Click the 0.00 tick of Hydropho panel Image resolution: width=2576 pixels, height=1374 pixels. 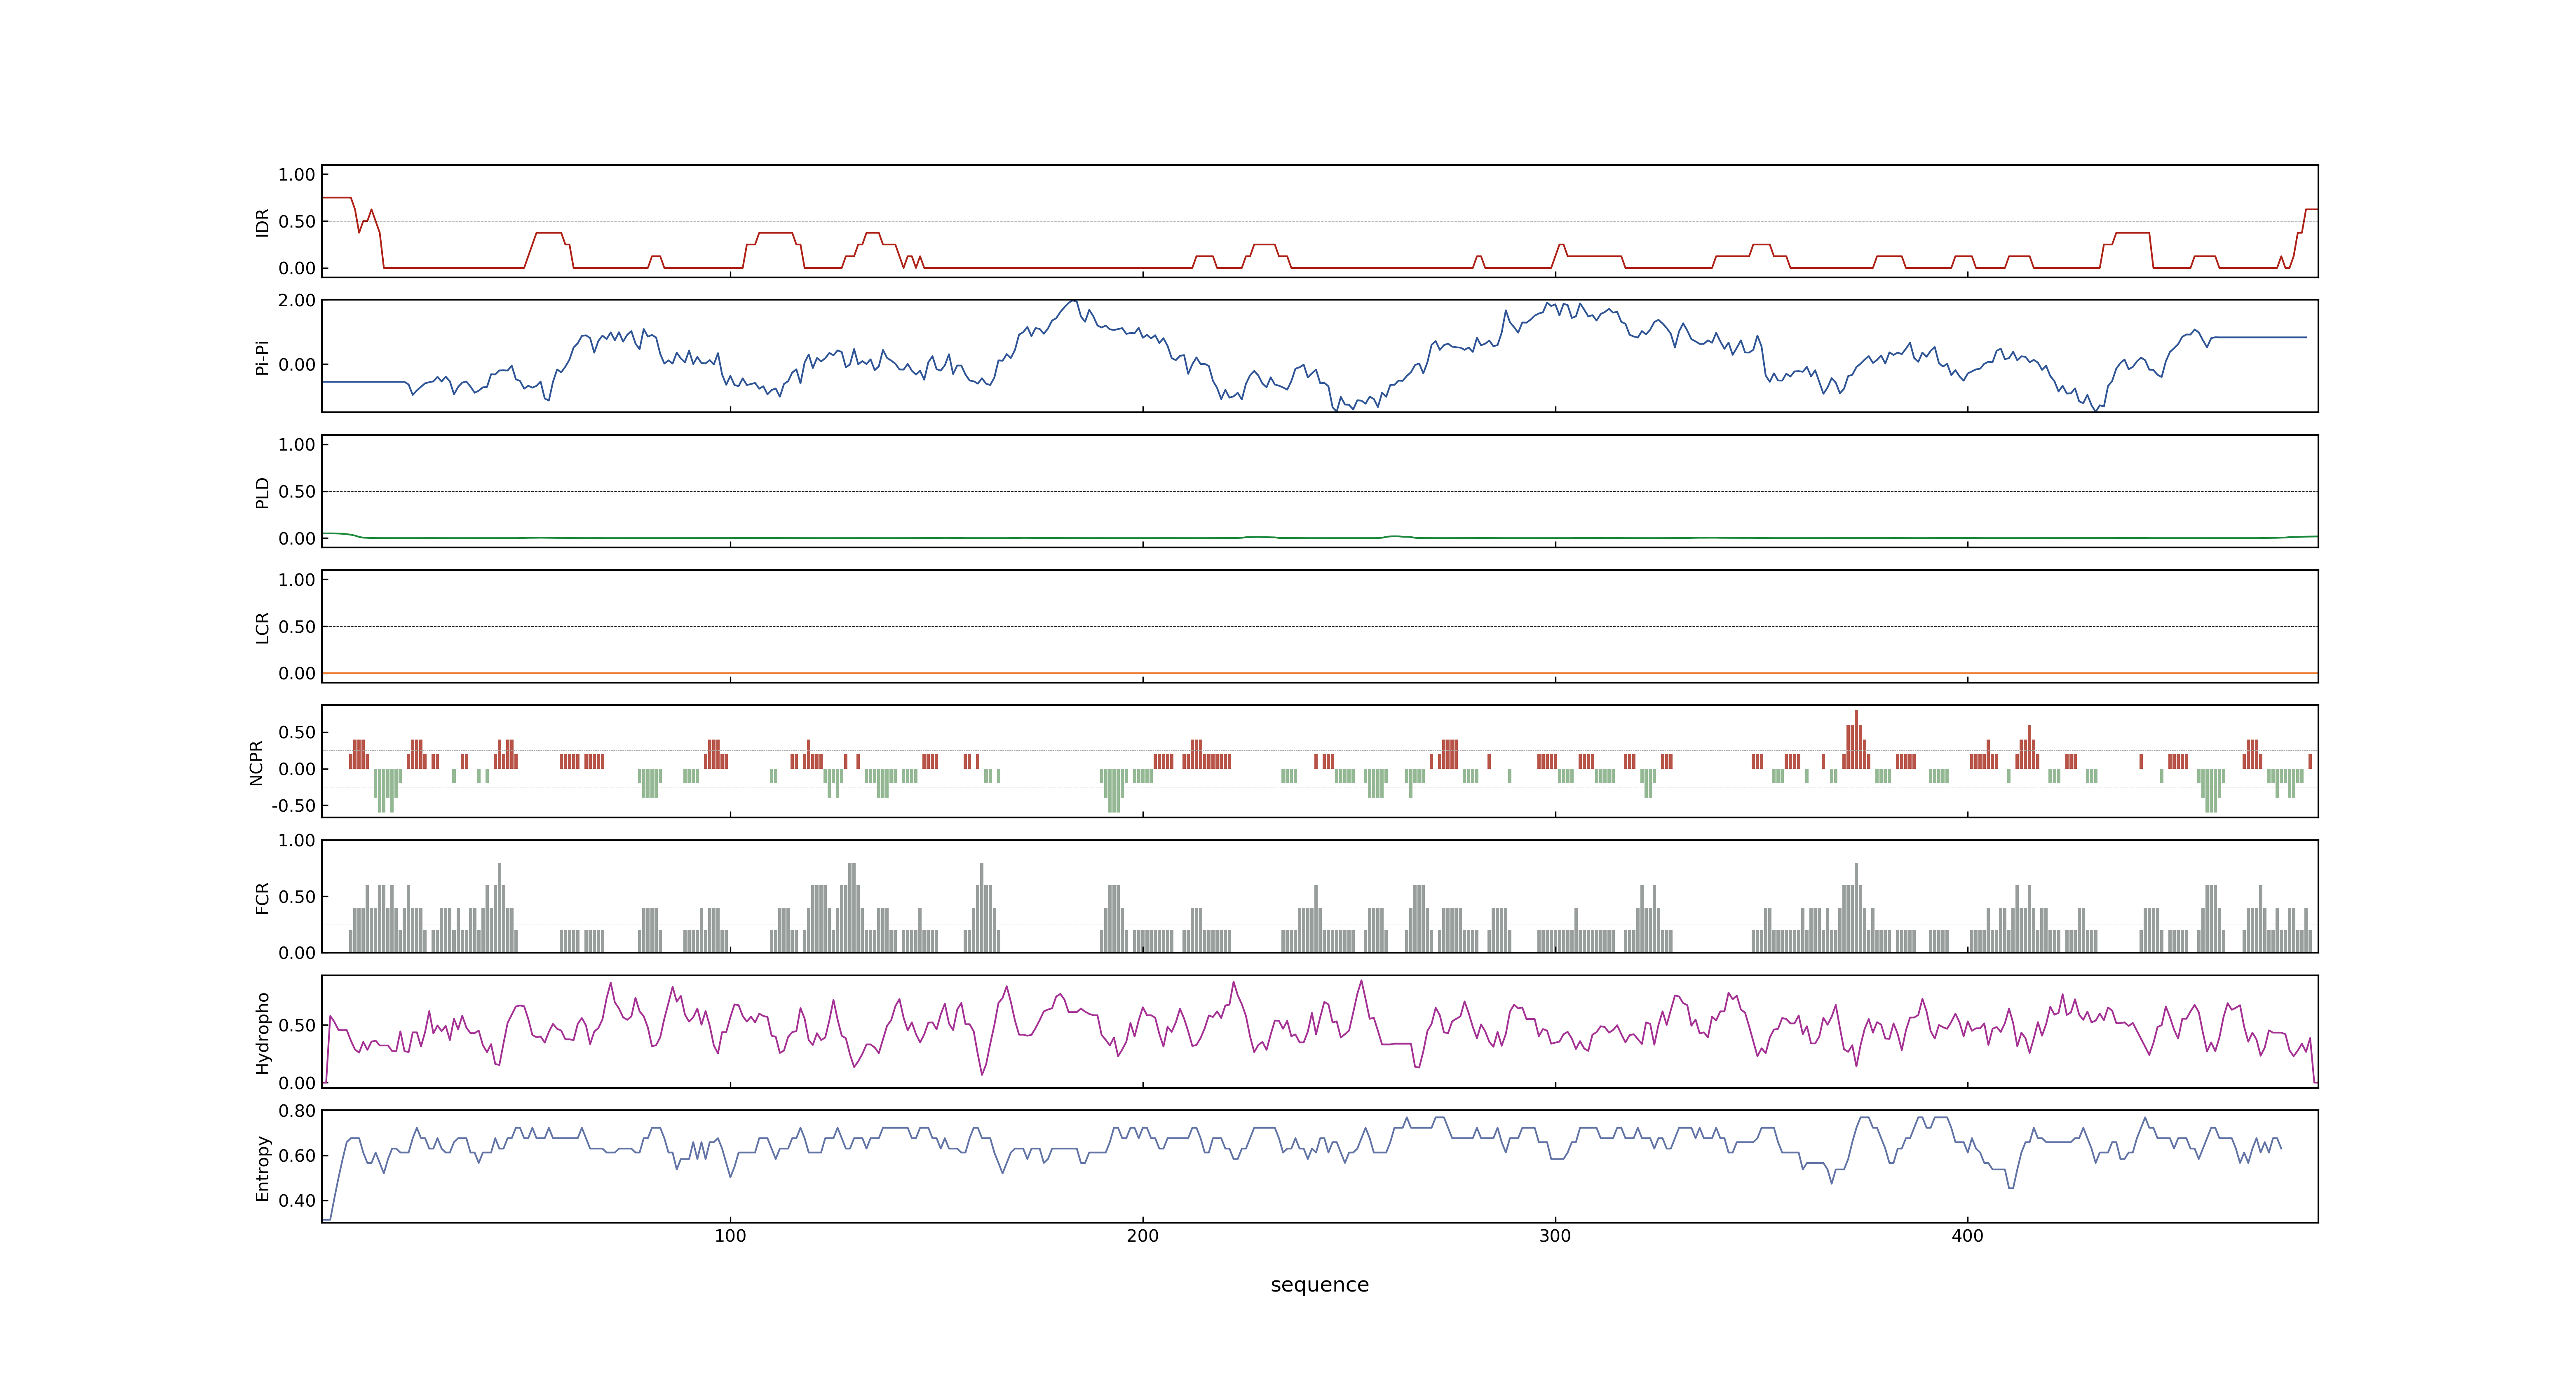pos(297,1083)
